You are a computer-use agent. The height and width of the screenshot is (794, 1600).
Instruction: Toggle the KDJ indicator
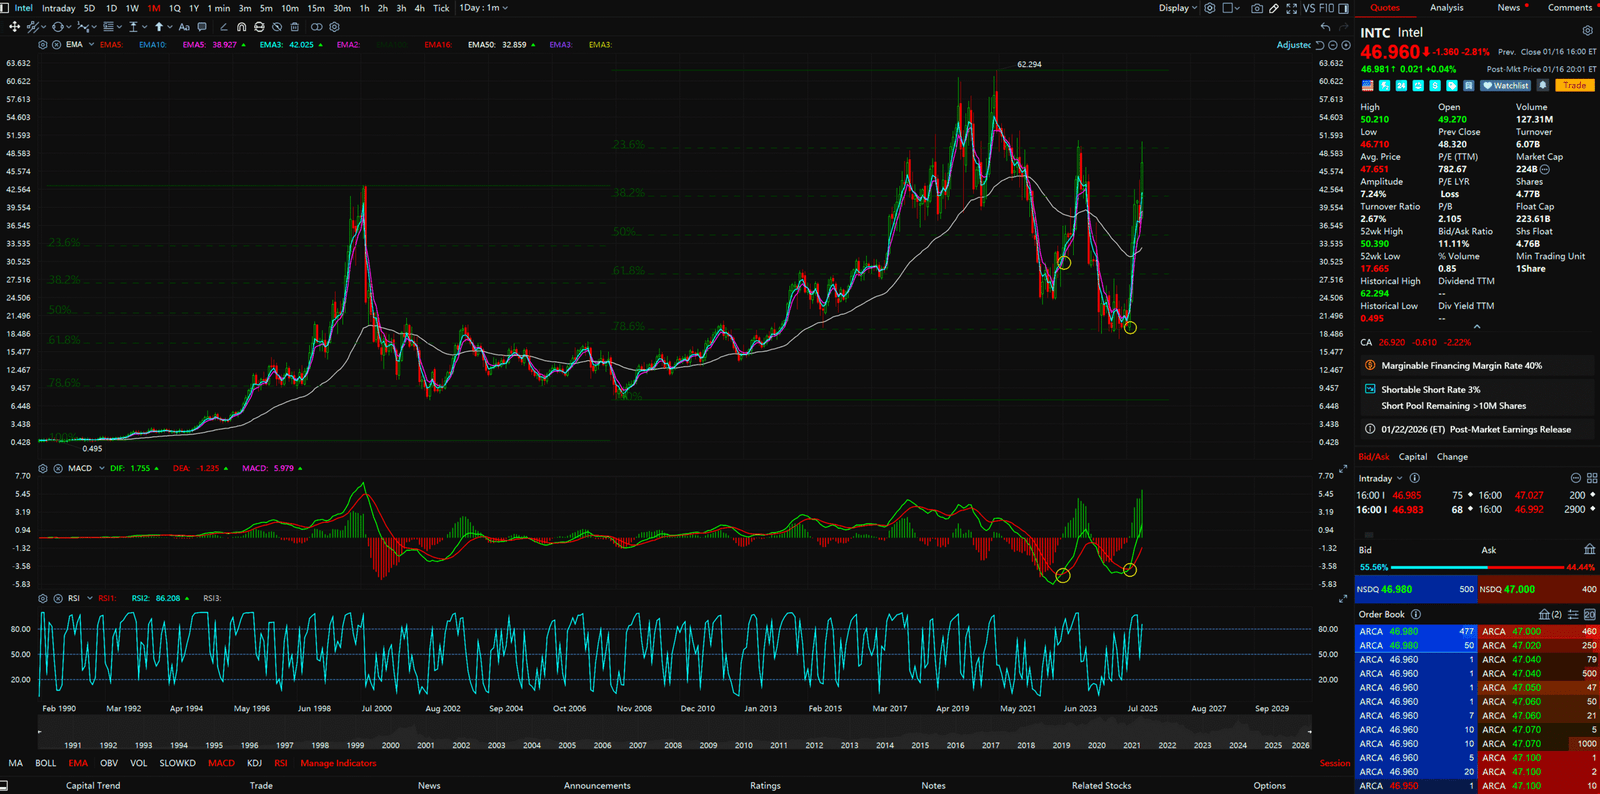(x=254, y=763)
